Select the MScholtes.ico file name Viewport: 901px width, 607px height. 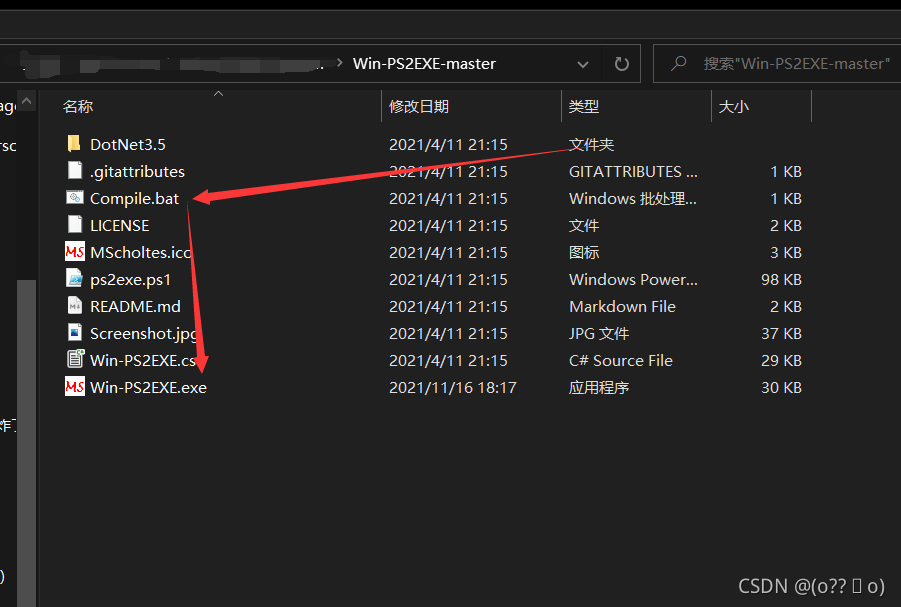141,252
